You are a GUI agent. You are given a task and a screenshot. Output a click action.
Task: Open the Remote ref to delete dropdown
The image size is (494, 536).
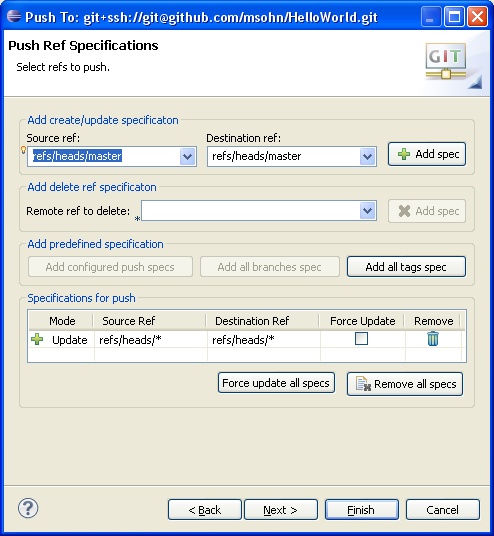tap(368, 211)
